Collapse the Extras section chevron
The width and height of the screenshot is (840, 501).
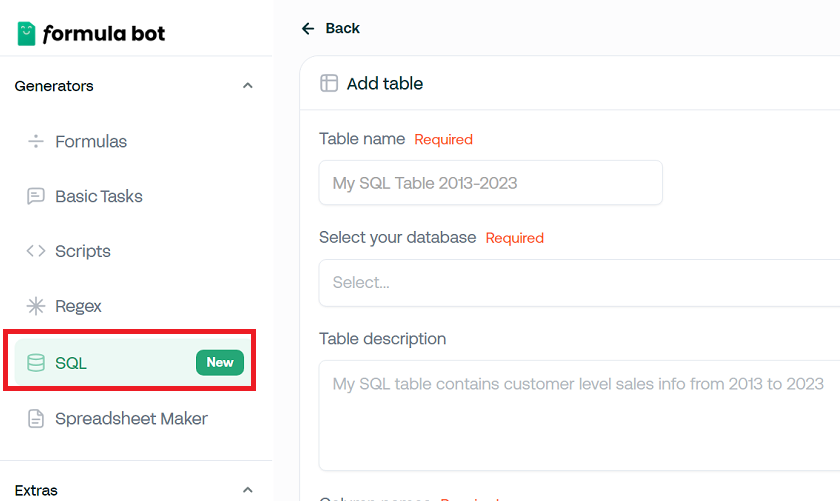[248, 490]
